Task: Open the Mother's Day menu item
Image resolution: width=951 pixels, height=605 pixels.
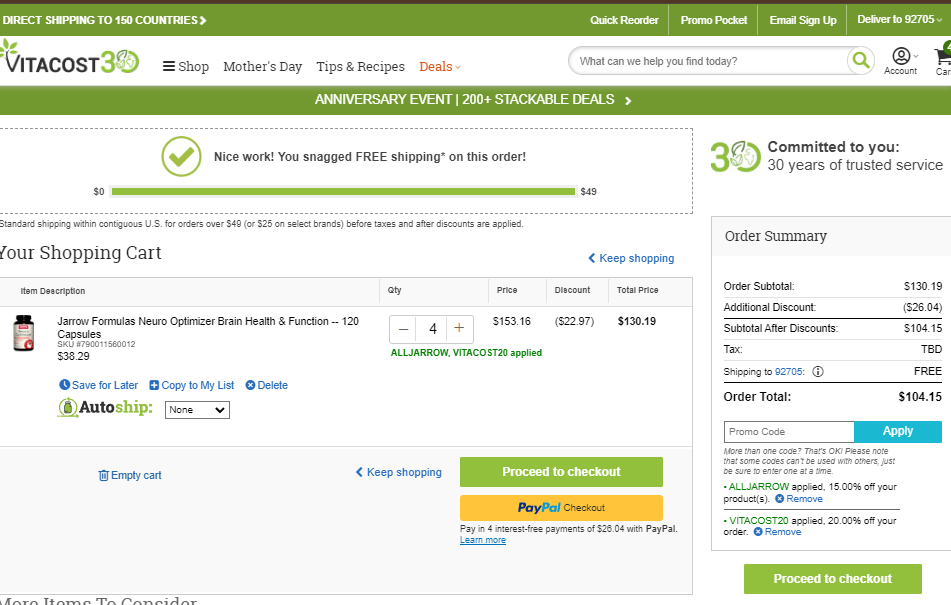Action: pos(263,67)
